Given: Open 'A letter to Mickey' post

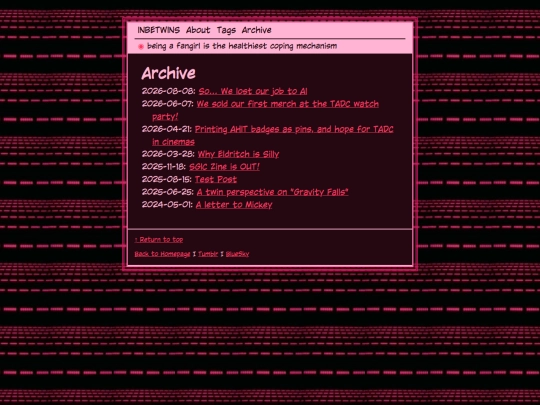Looking at the screenshot, I should (x=234, y=205).
